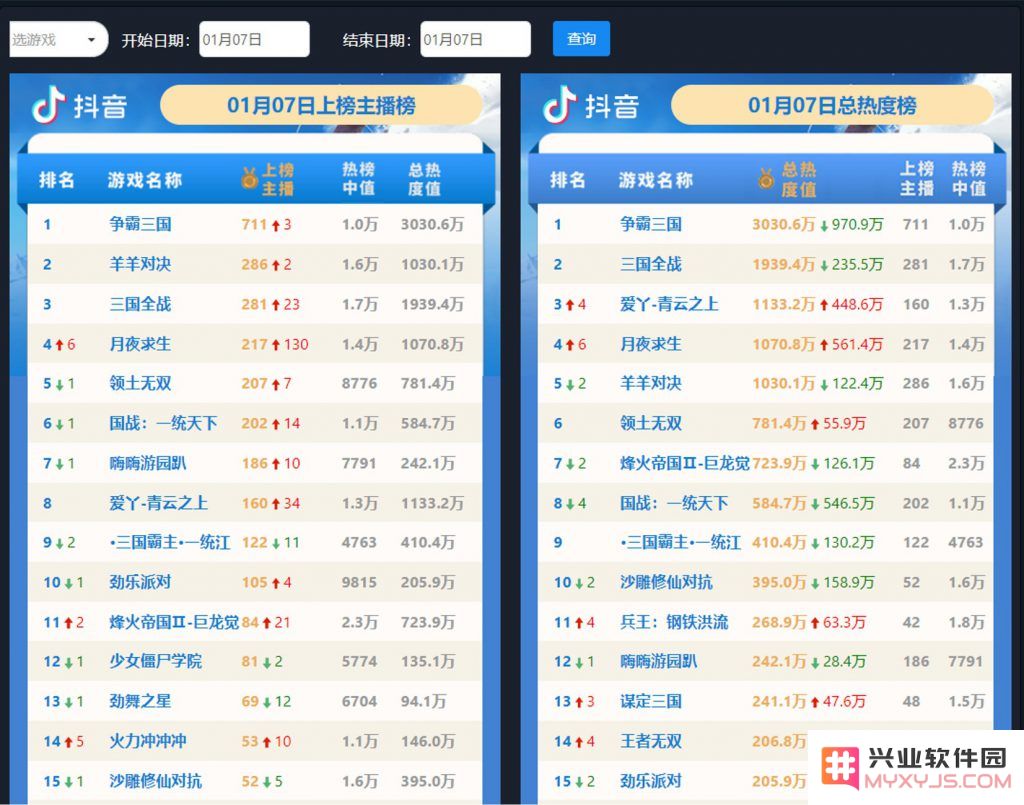Screen dimensions: 1024x805
Task: Click the 排名 header in the left table
Action: (57, 180)
